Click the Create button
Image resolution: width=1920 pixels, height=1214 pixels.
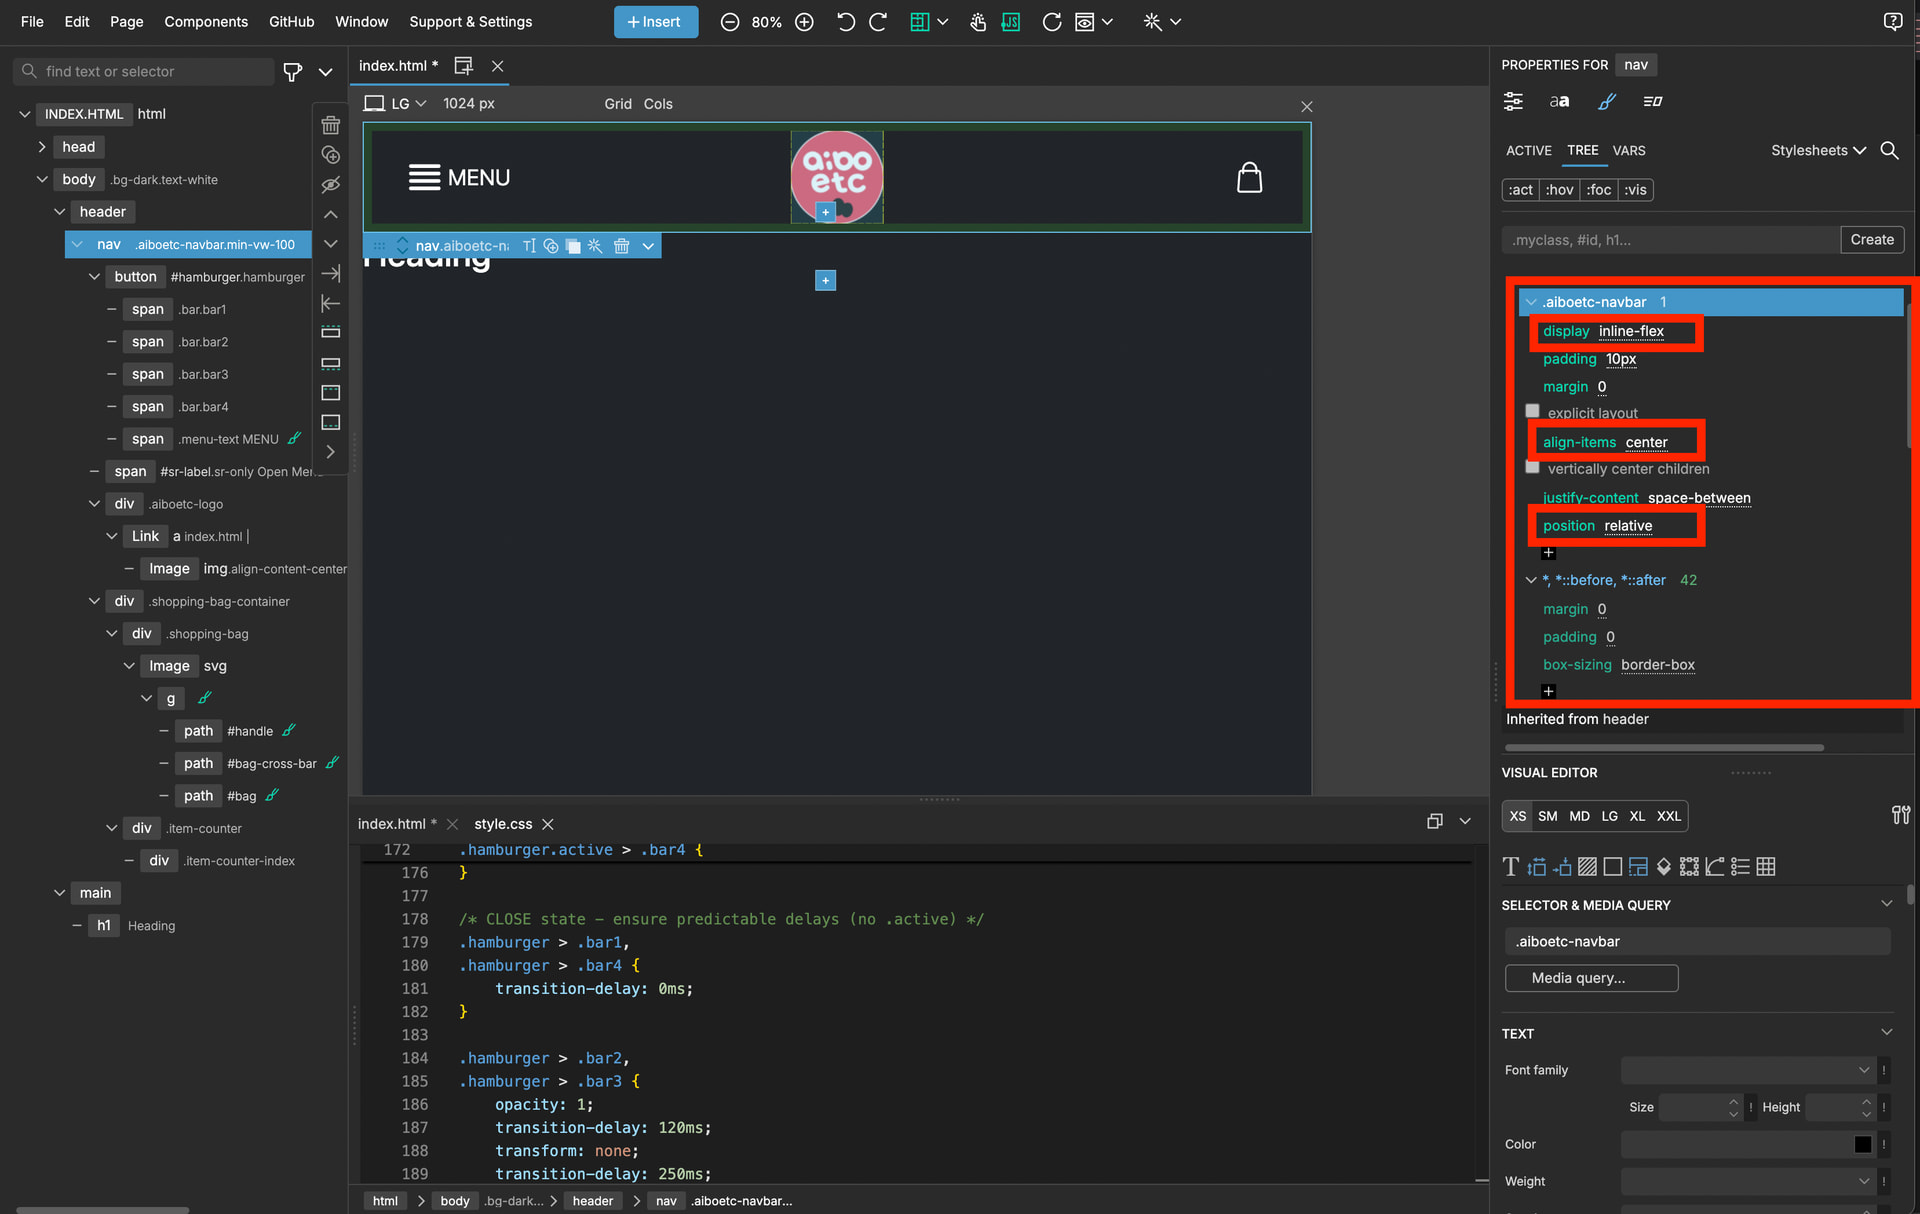(x=1871, y=240)
